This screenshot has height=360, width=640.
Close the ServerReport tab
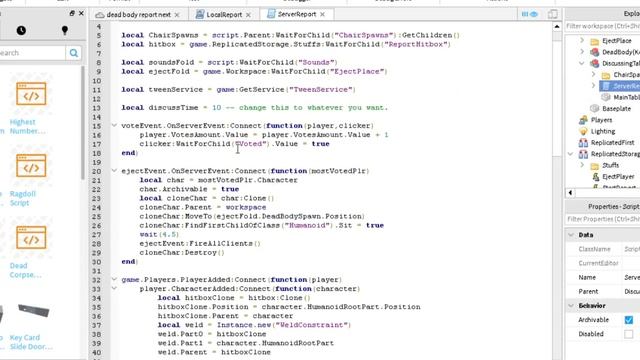[322, 14]
